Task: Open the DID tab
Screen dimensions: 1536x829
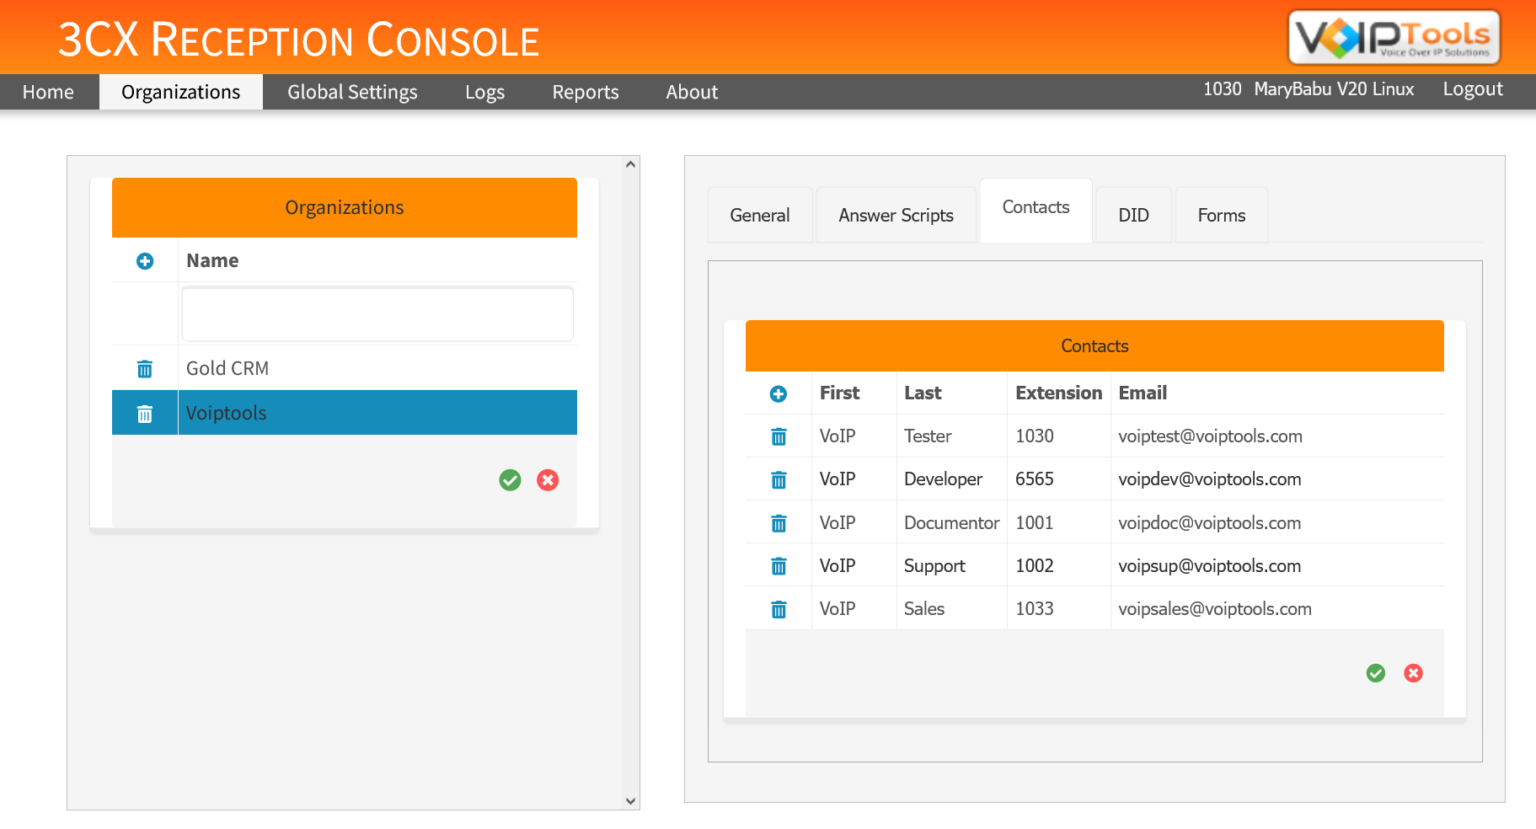Action: (1133, 214)
